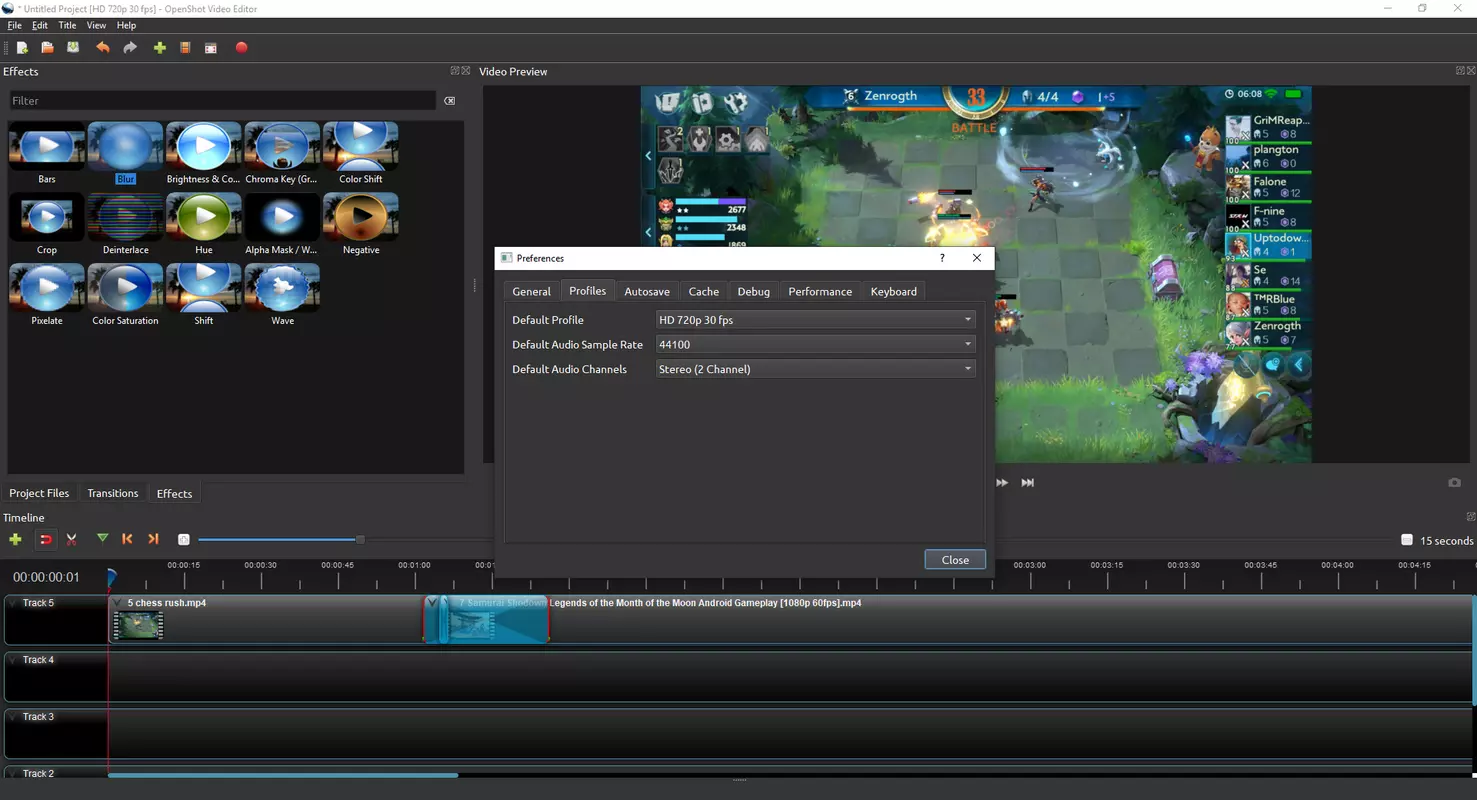Select the Razor scissors tool

[72, 539]
